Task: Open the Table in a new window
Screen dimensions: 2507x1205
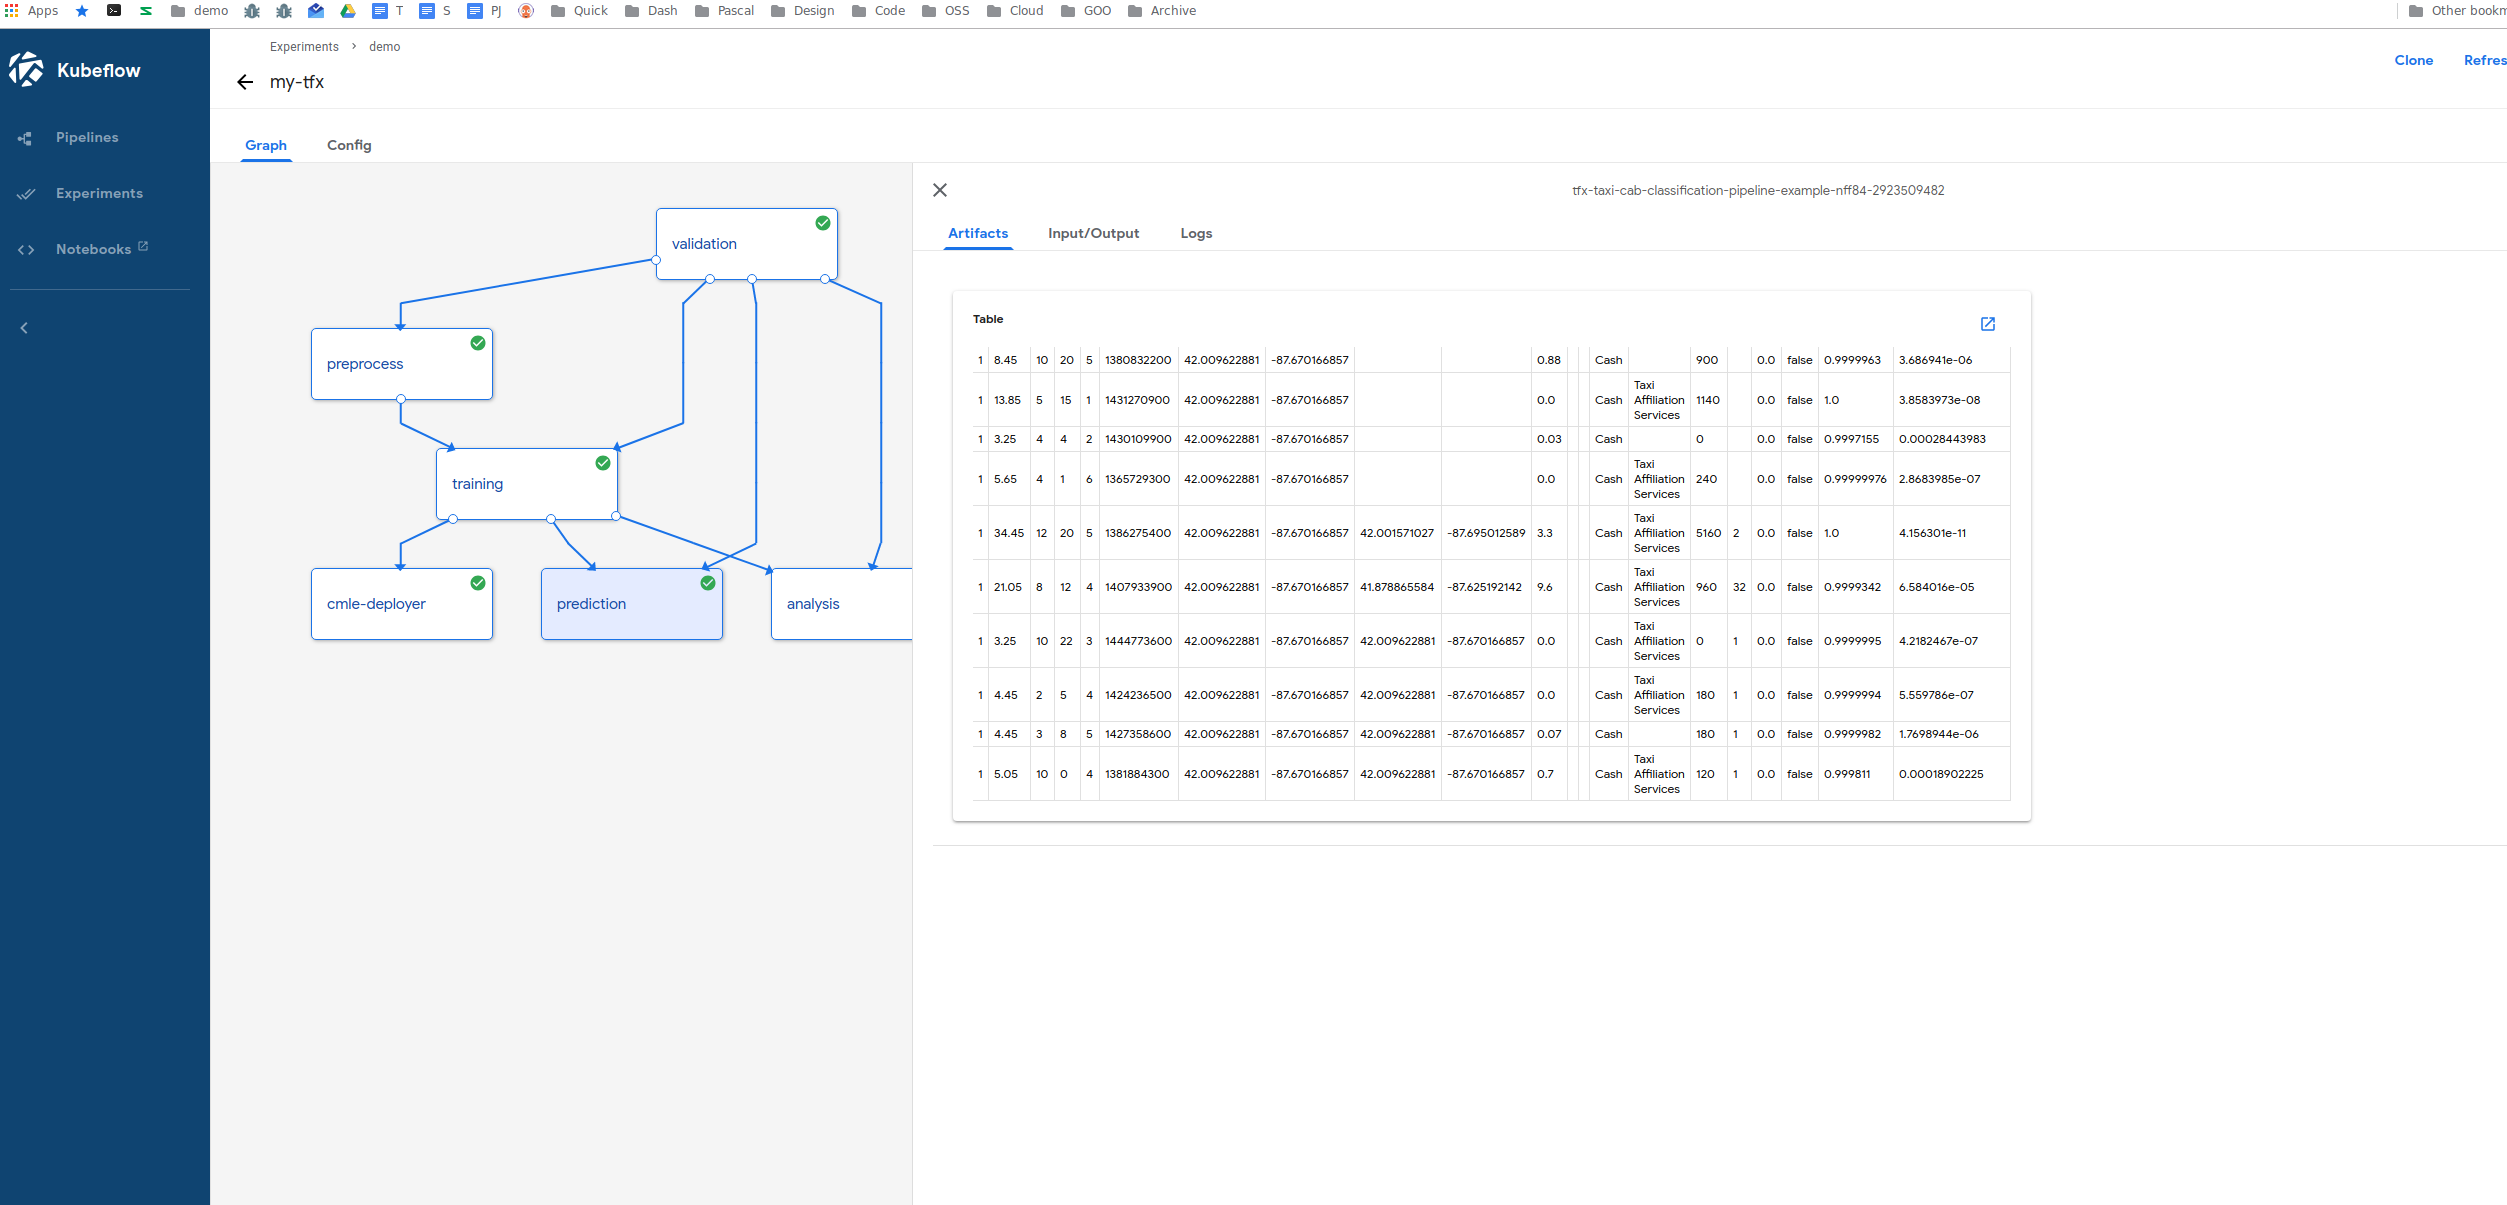Action: pos(1987,323)
